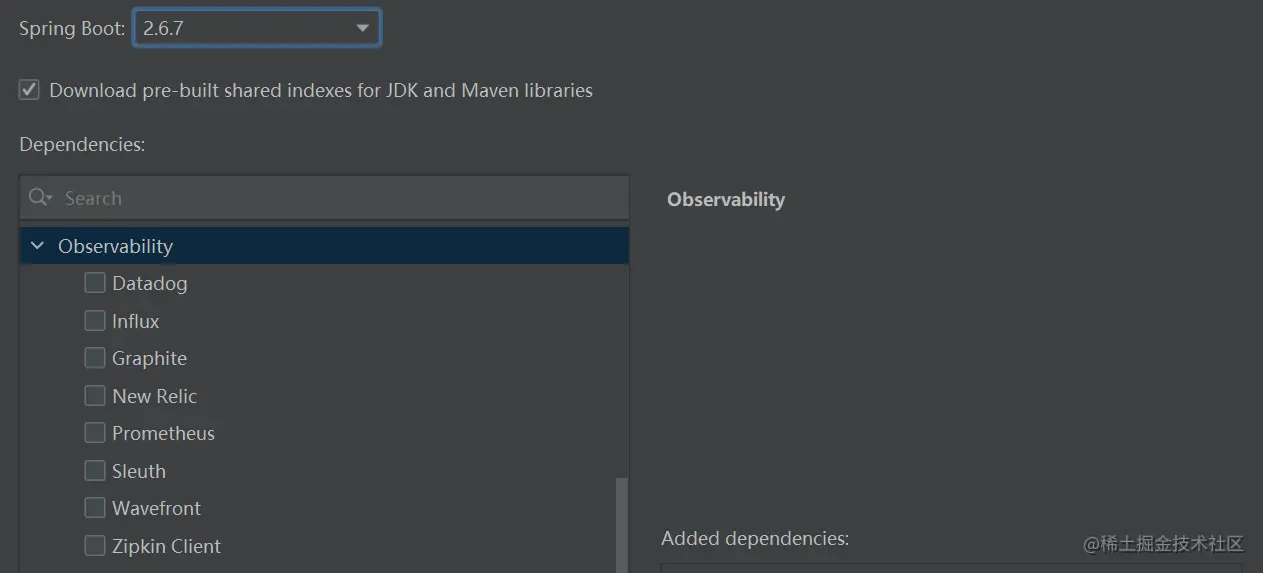Image resolution: width=1263 pixels, height=573 pixels.
Task: Click the Added dependencies list area
Action: 950,567
